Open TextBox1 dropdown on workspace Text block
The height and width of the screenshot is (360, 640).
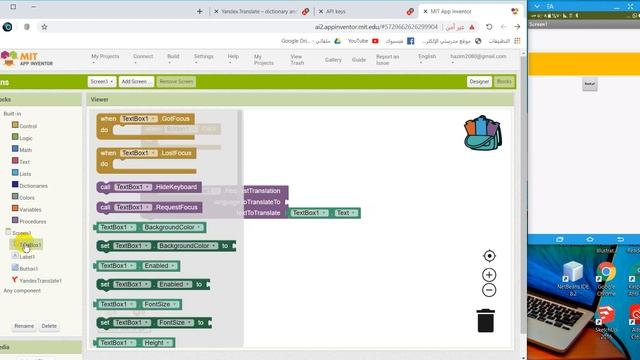point(310,213)
